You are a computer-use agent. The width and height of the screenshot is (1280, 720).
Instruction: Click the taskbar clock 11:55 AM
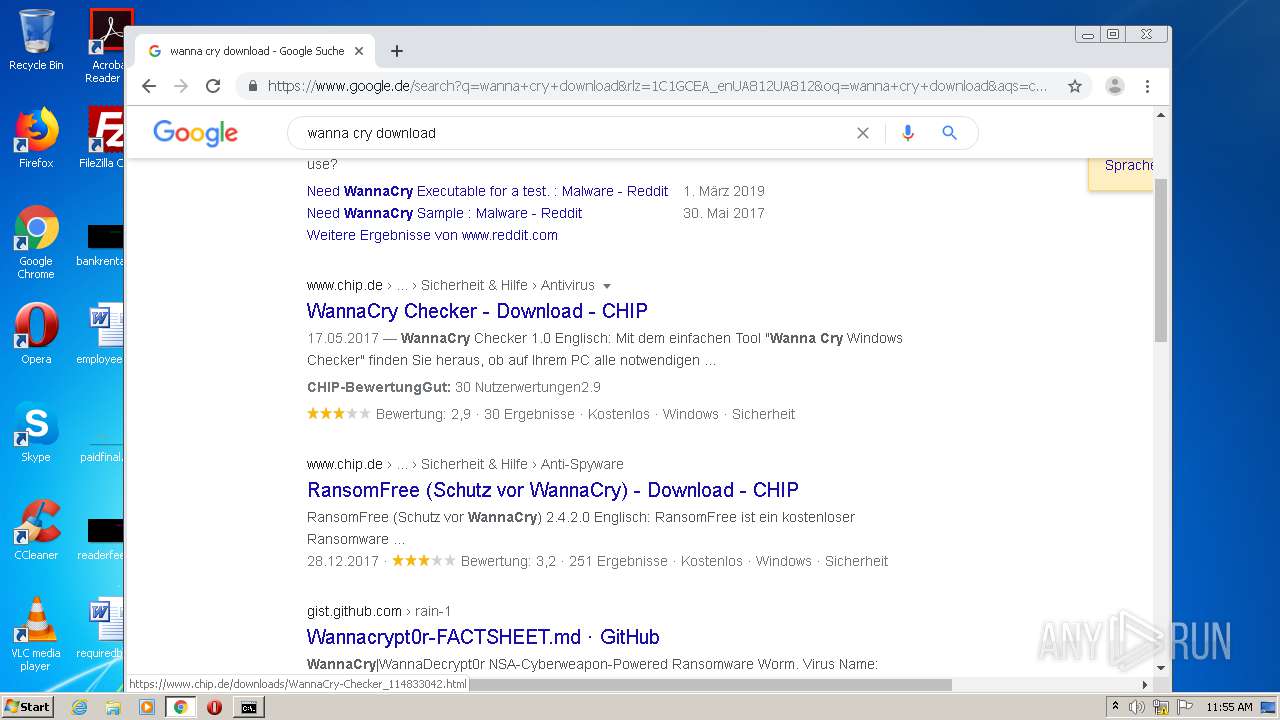coord(1229,707)
